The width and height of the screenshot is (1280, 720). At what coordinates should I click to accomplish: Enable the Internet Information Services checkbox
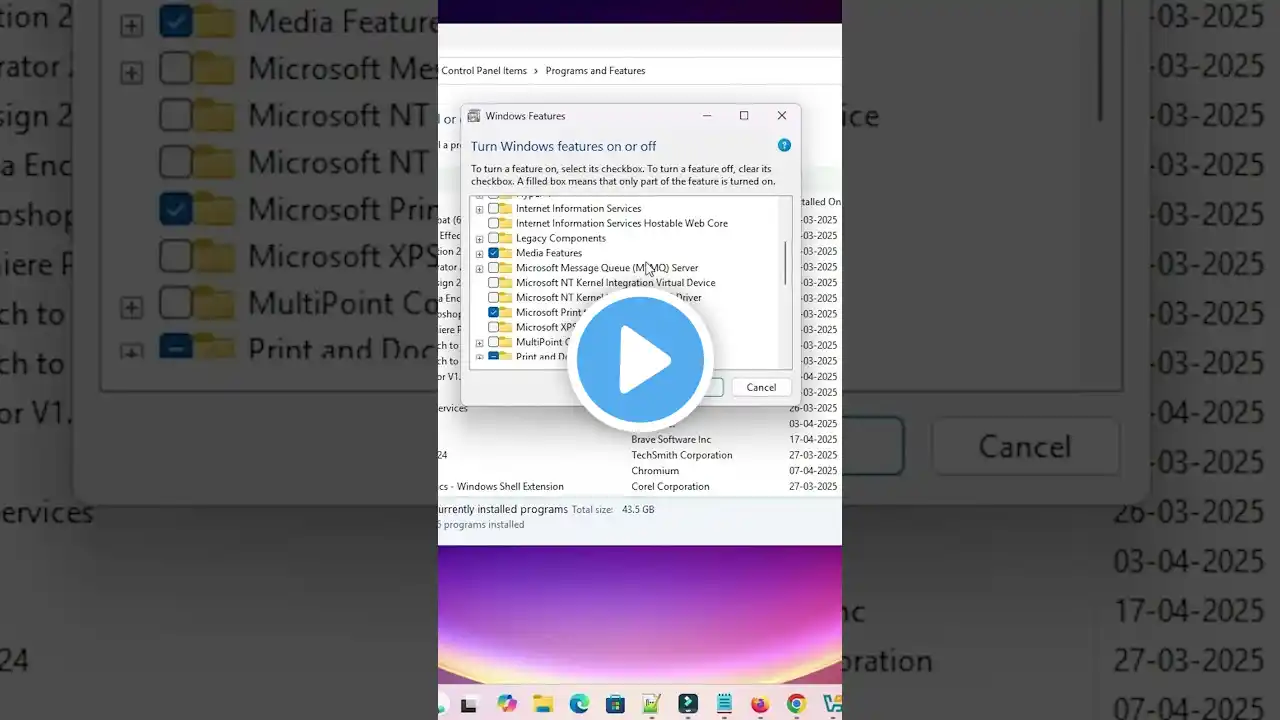tap(493, 209)
